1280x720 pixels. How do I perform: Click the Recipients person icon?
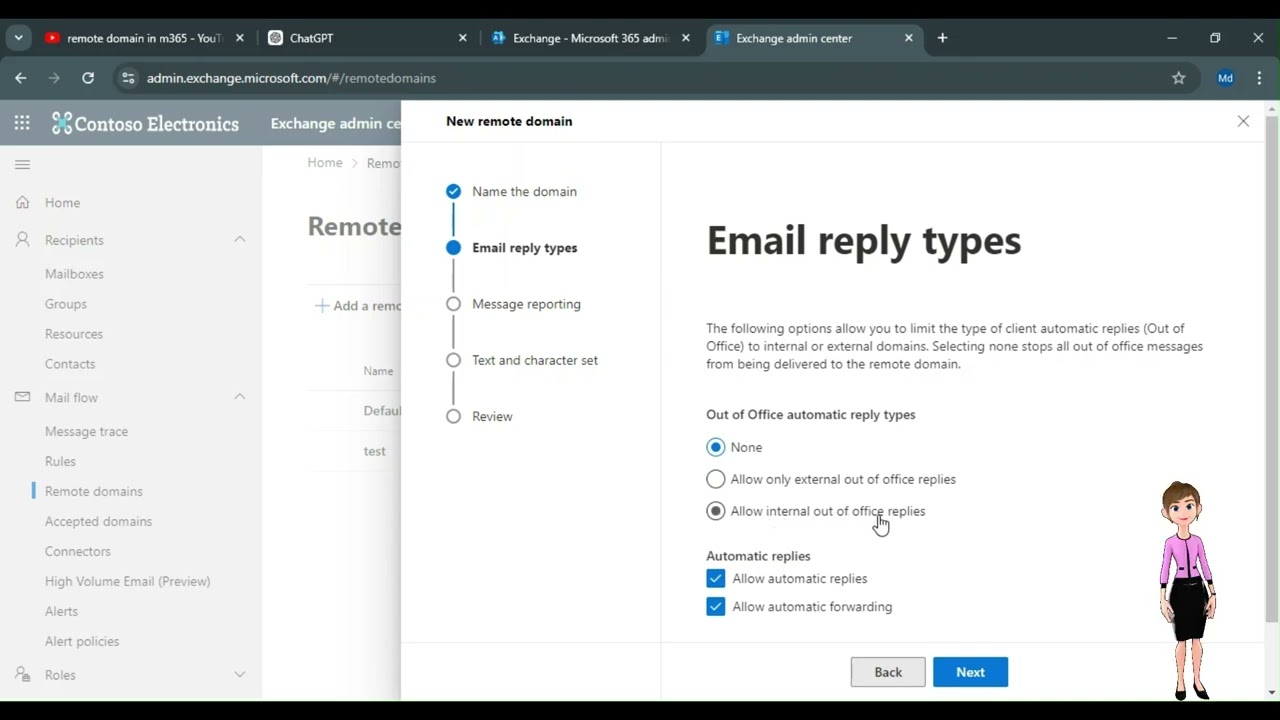(x=22, y=240)
